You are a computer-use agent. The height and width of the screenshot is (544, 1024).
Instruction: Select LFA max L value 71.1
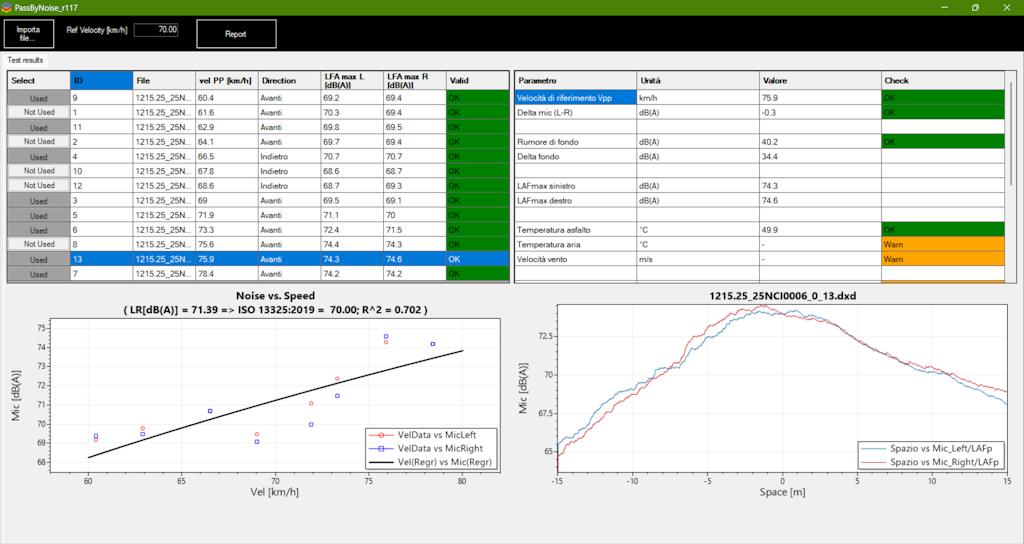[352, 215]
